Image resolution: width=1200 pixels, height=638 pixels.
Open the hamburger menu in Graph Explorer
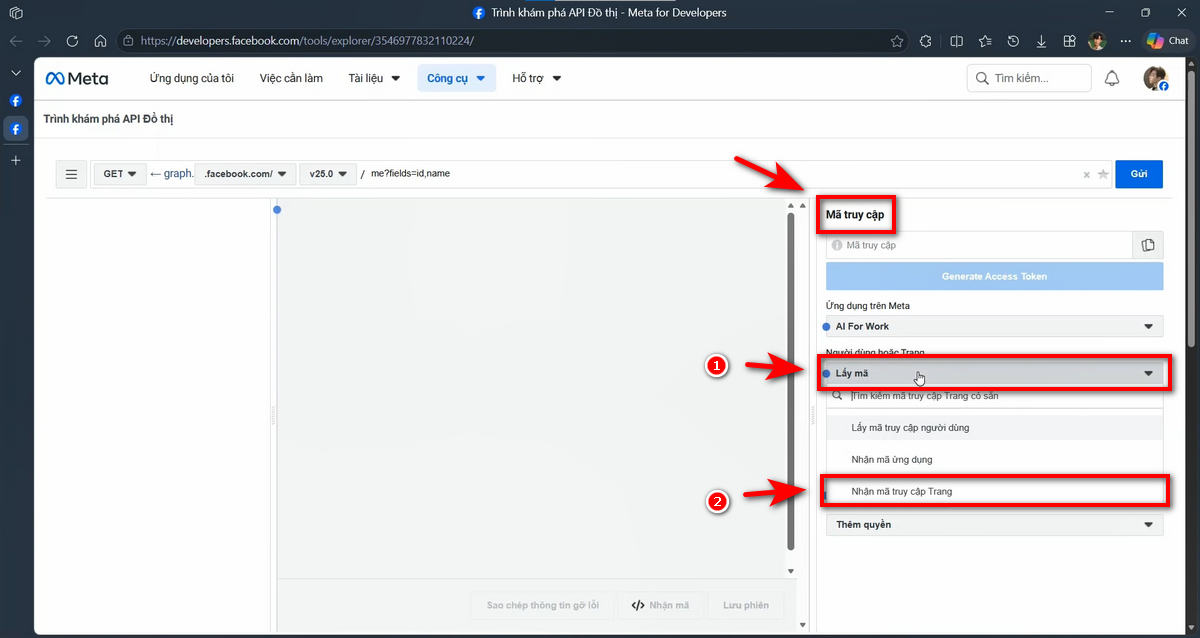71,174
